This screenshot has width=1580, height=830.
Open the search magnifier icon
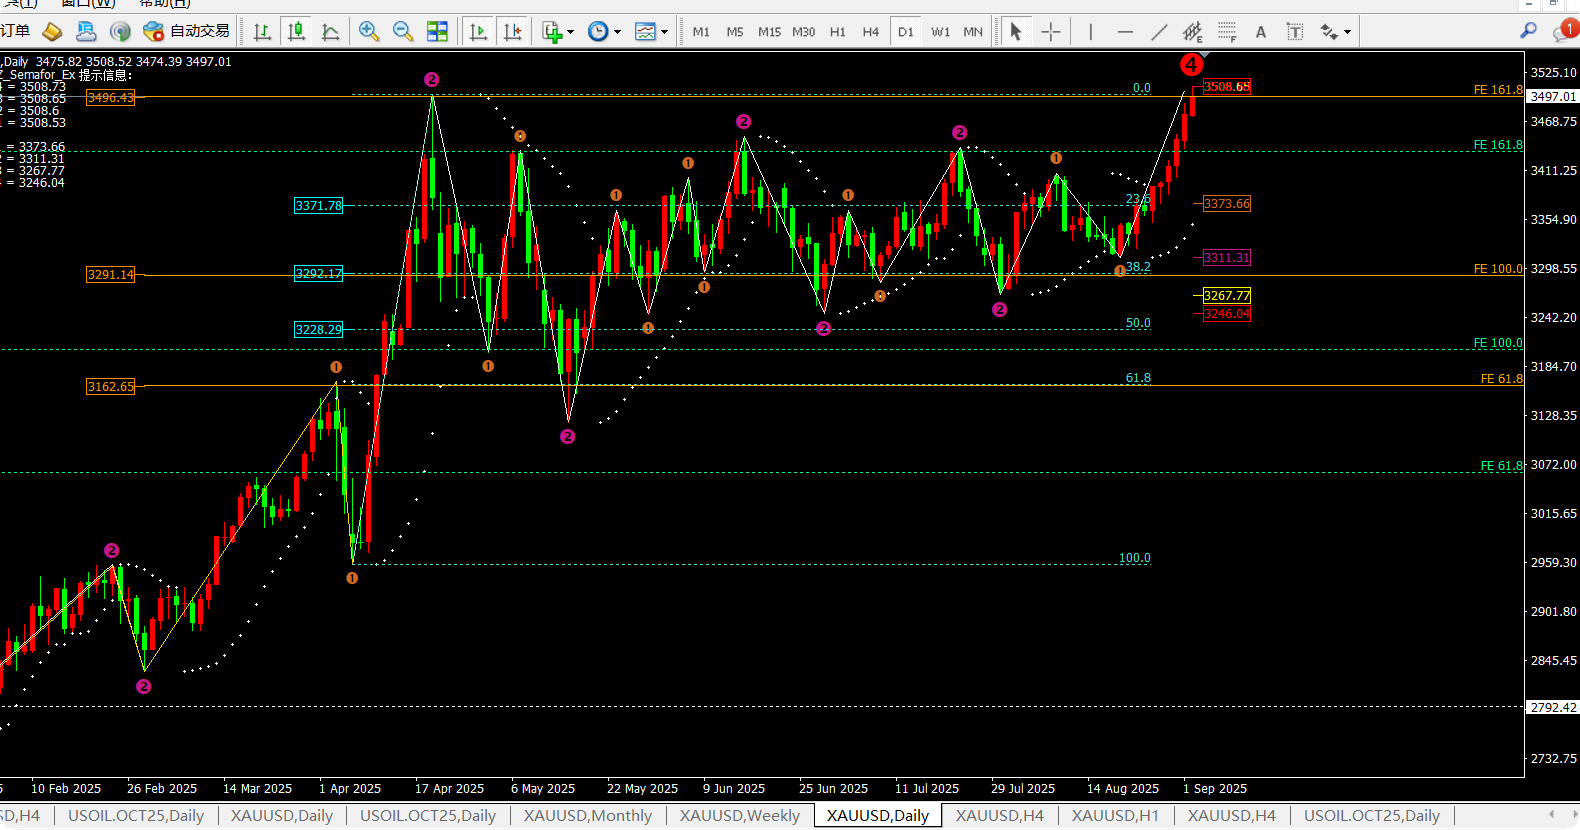(1528, 32)
